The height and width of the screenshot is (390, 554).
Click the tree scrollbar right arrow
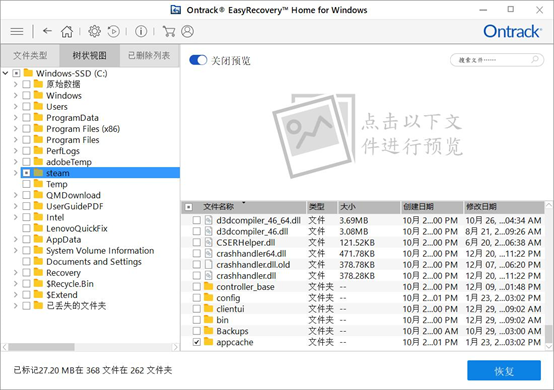pos(175,347)
